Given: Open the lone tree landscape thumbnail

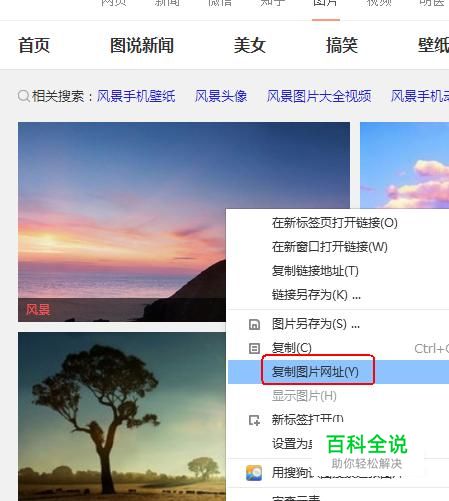Looking at the screenshot, I should pos(122,416).
